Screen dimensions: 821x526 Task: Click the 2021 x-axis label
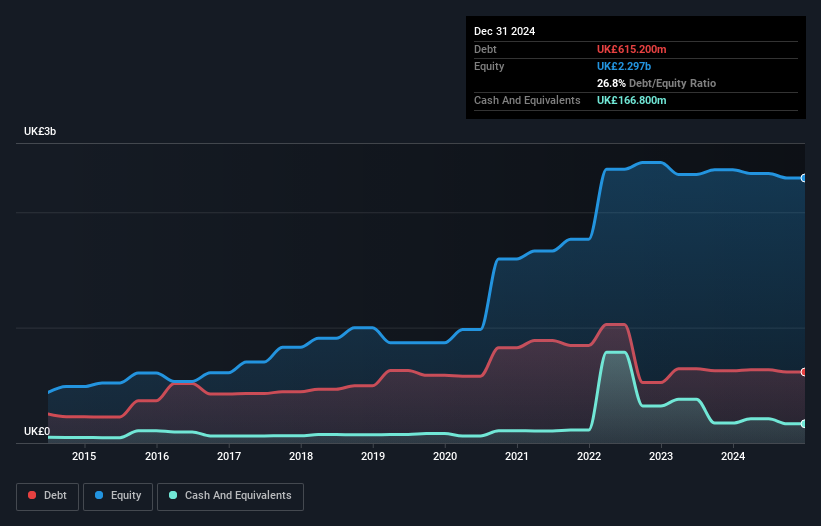click(x=517, y=456)
